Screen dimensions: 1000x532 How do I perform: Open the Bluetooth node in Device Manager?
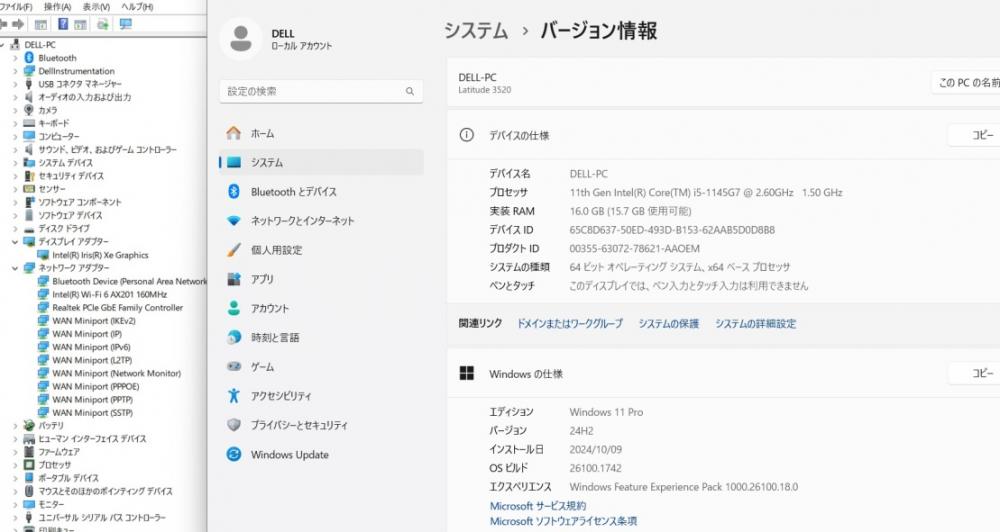point(57,58)
